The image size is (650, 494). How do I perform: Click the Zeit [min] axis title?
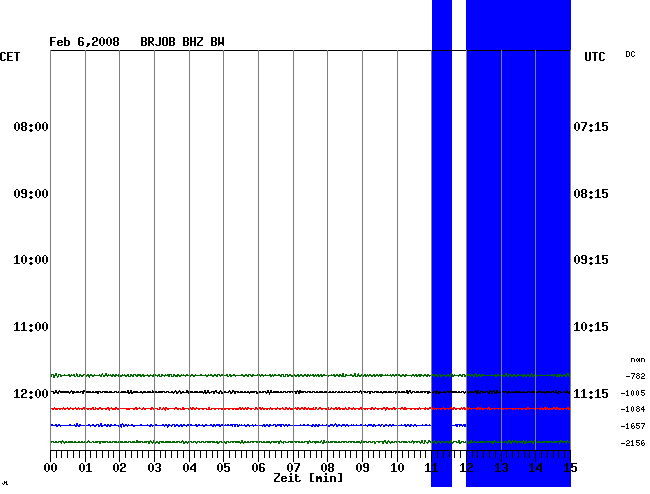tap(308, 478)
